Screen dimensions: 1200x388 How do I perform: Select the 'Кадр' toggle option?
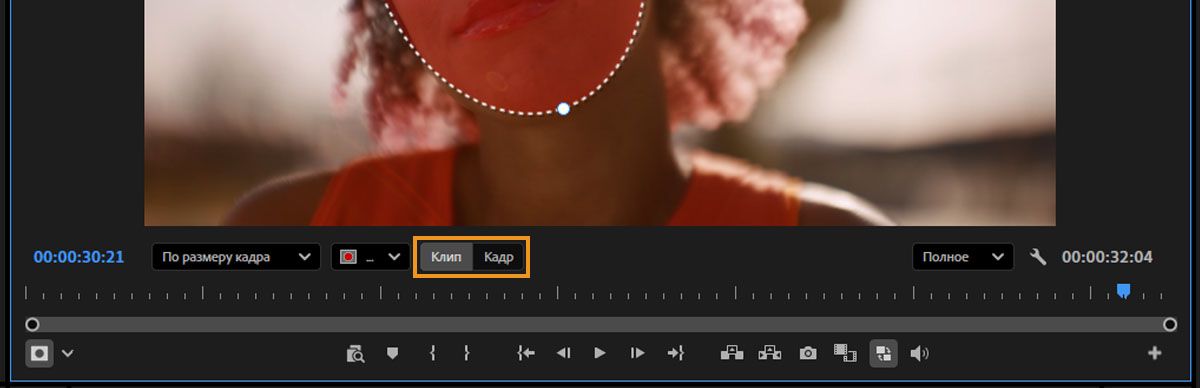[x=498, y=257]
